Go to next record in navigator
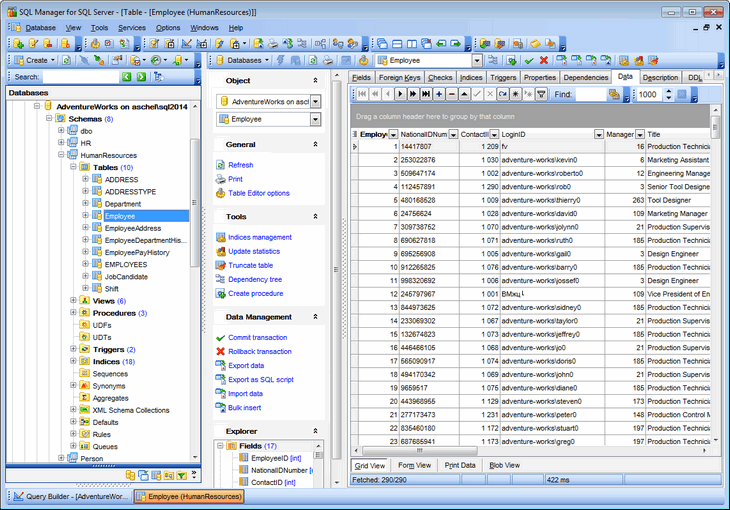 [400, 94]
